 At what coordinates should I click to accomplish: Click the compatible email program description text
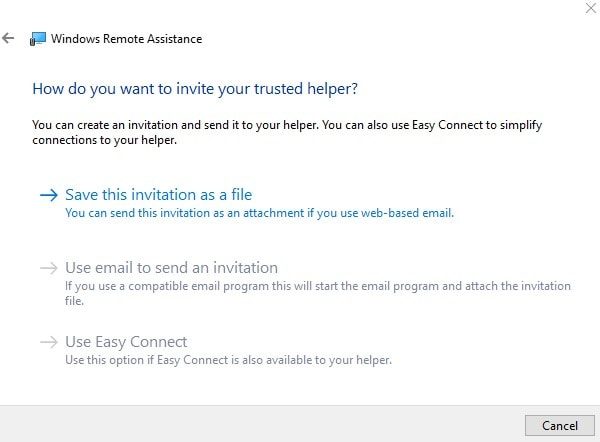point(318,293)
